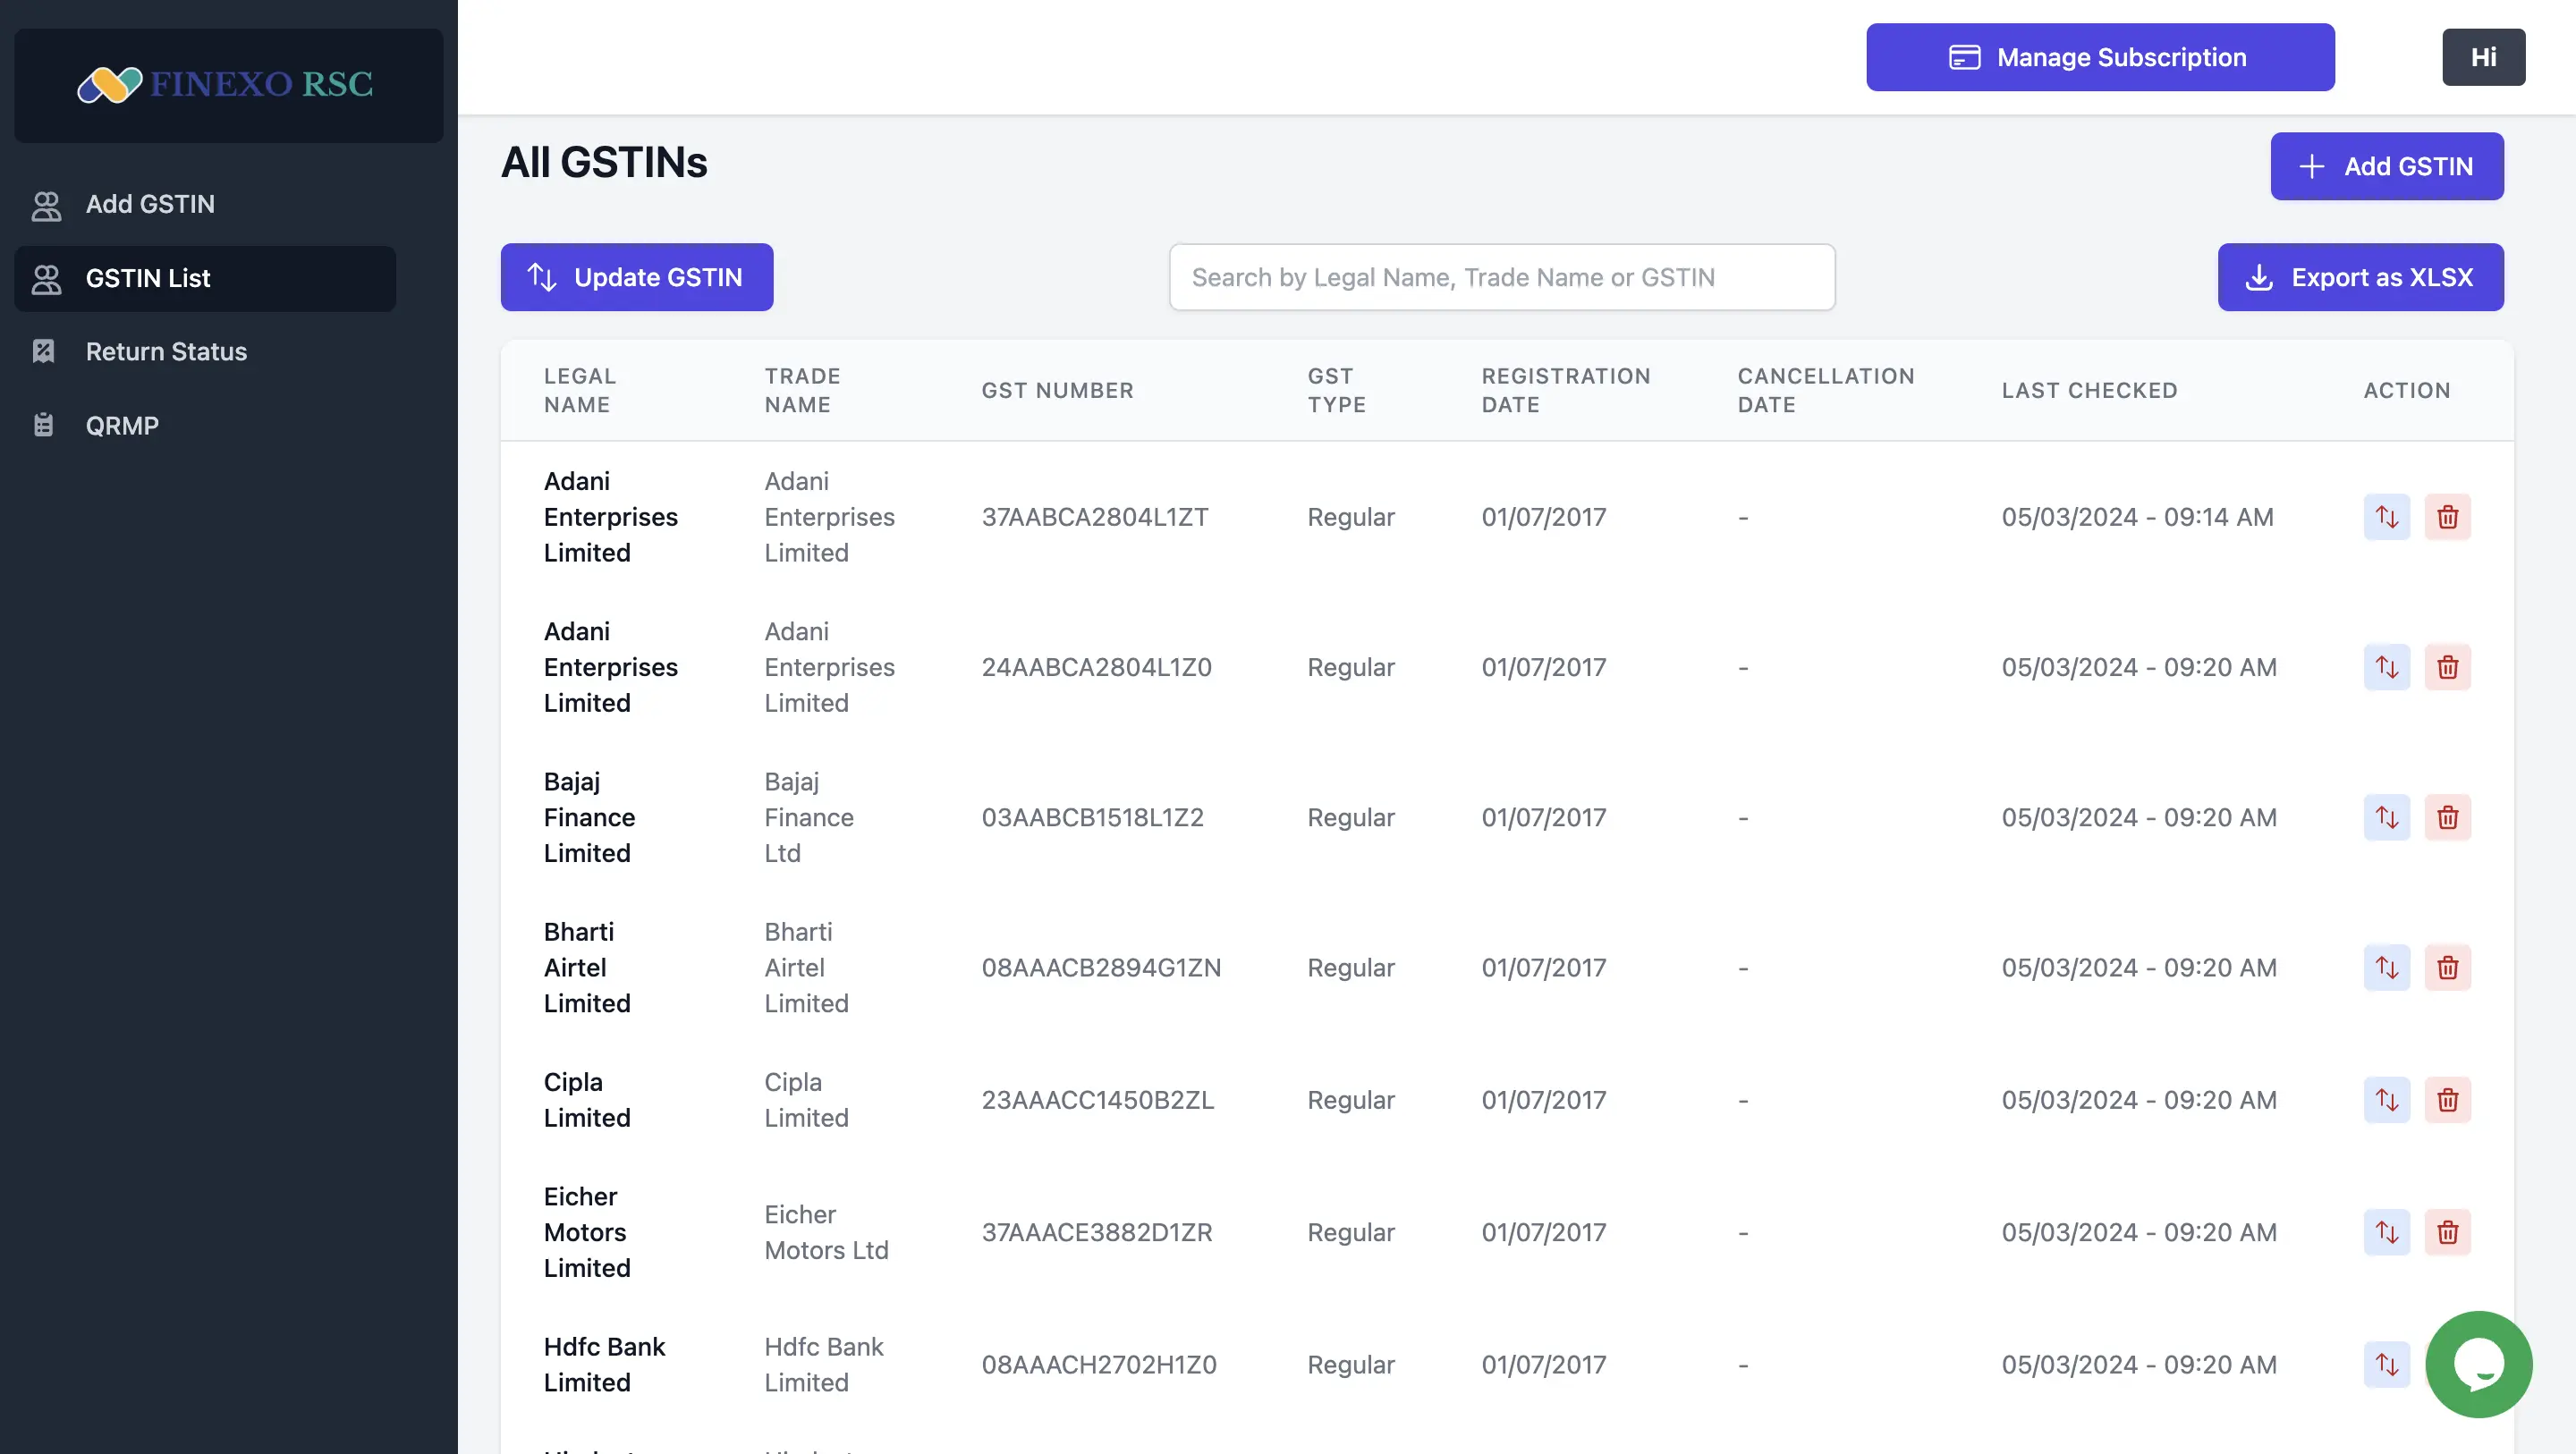Open the green chat widget
The image size is (2576, 1454).
click(x=2479, y=1364)
